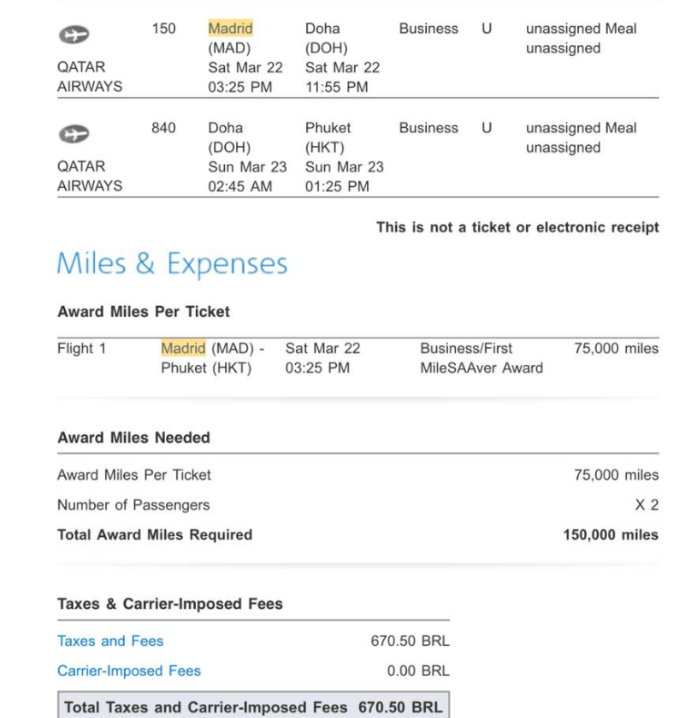Select flight number 150
The width and height of the screenshot is (678, 718).
164,29
